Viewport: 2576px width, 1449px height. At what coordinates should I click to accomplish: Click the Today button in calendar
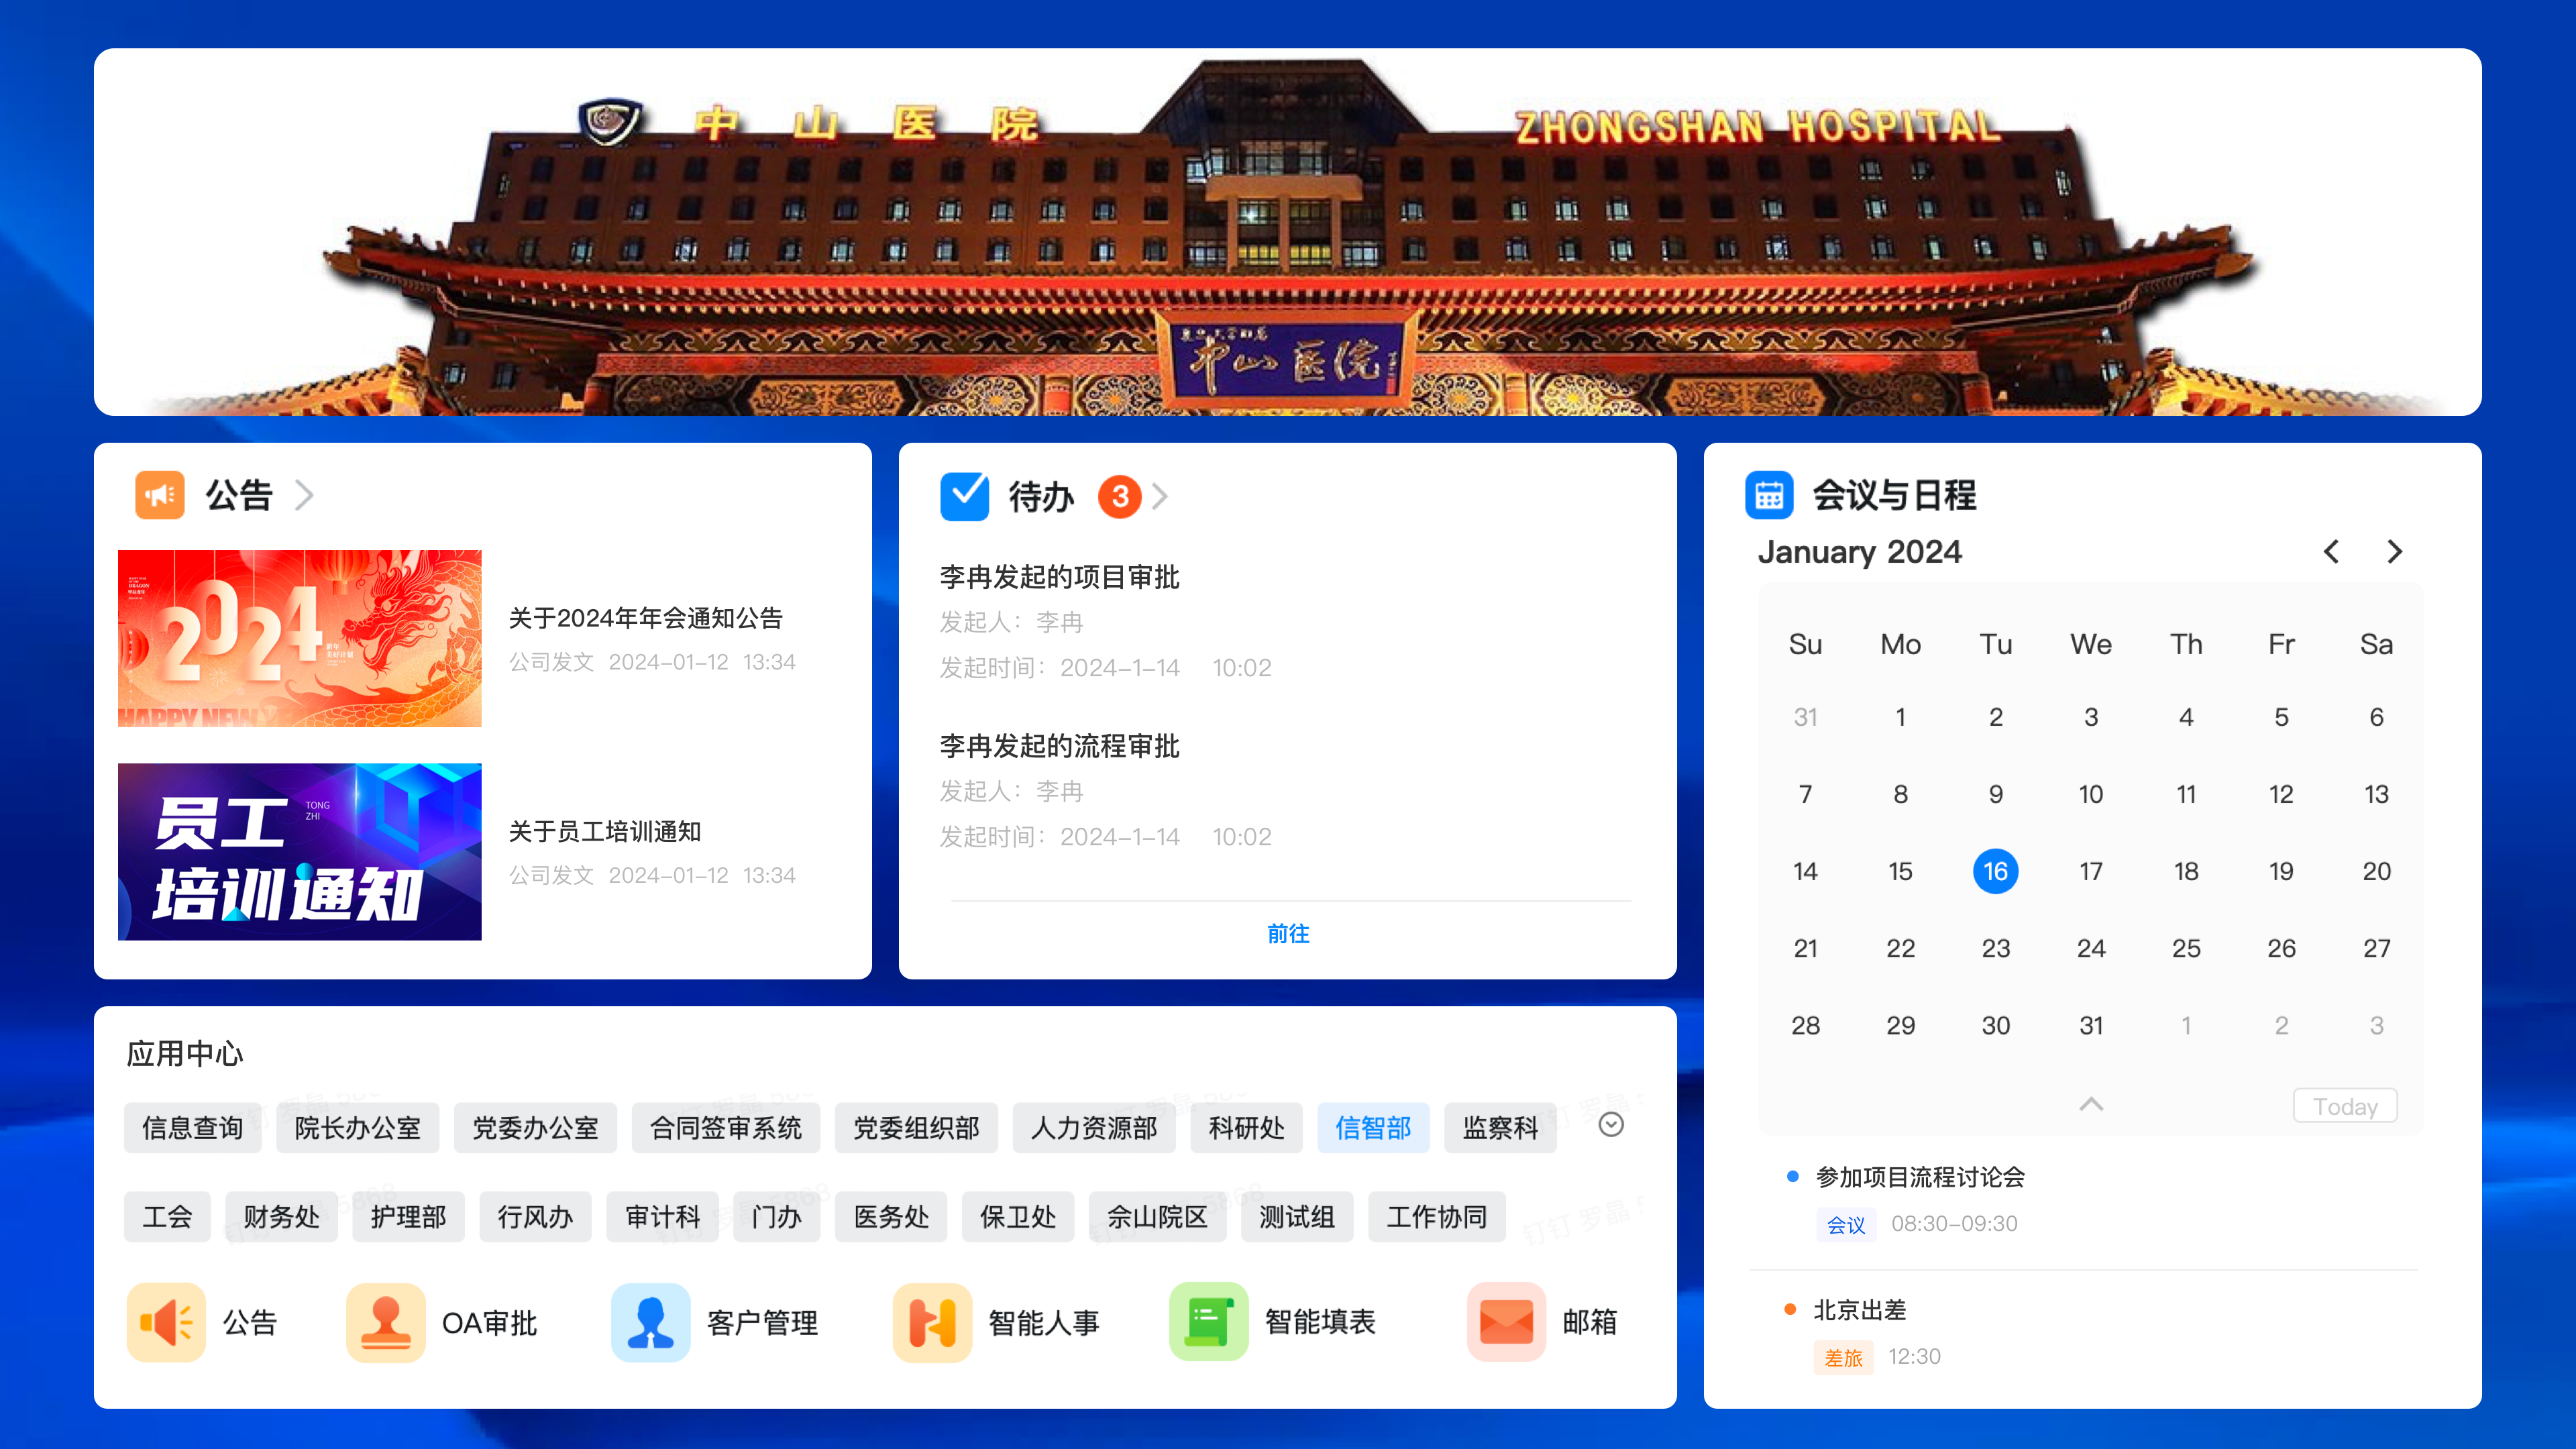click(2345, 1106)
